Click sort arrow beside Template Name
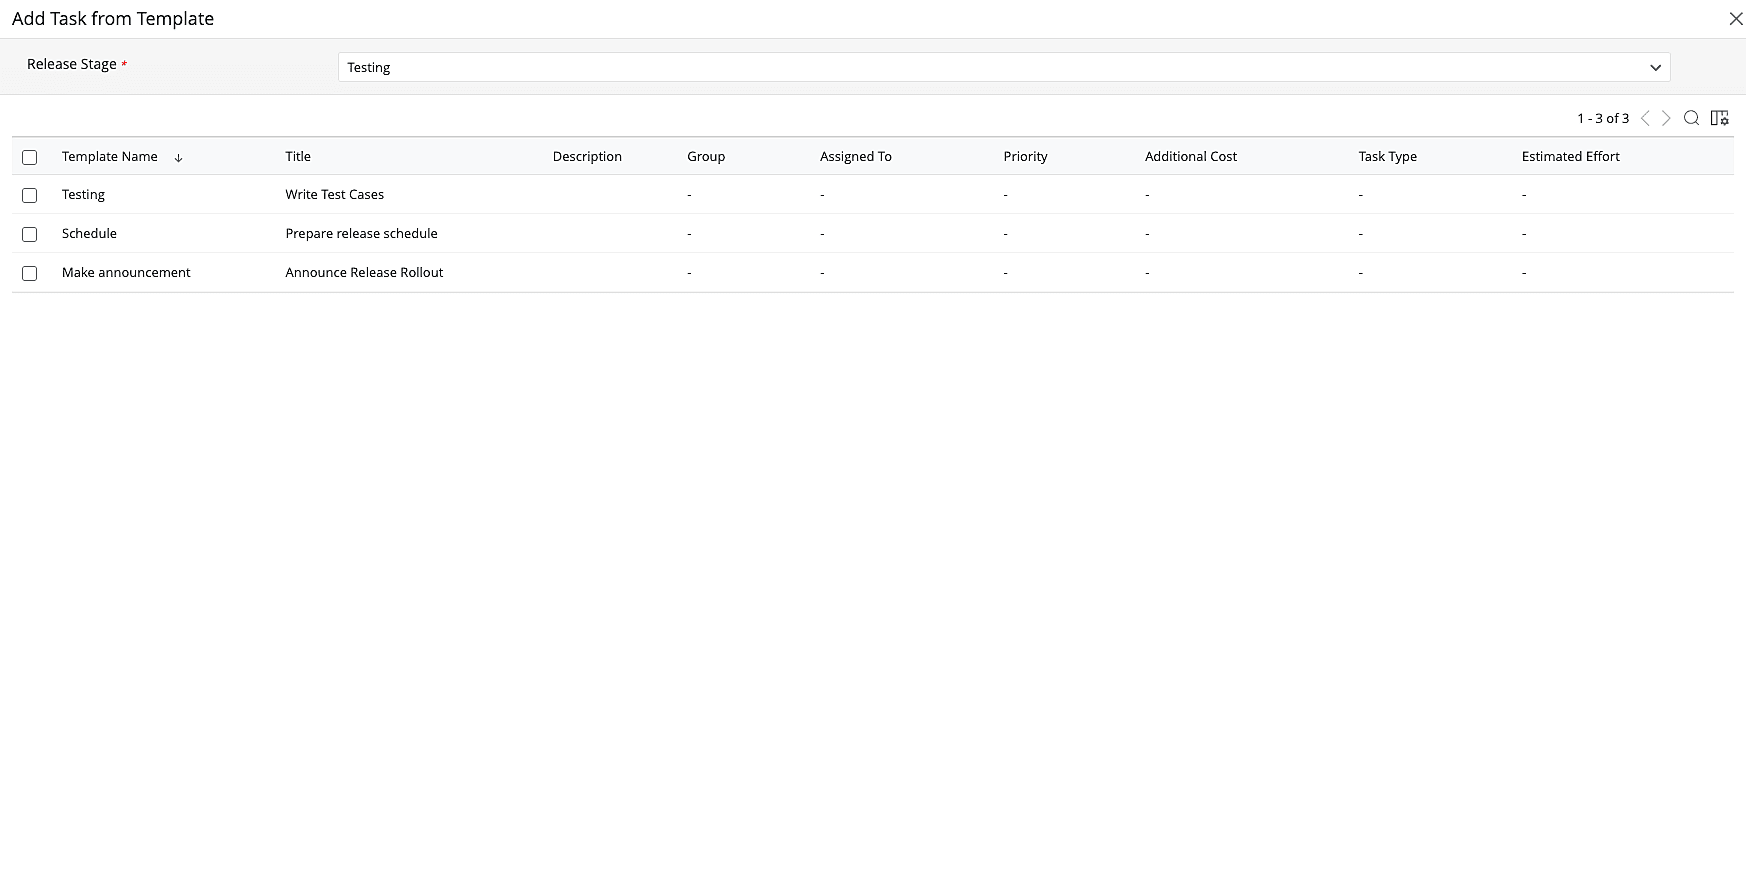Viewport: 1746px width, 892px height. pyautogui.click(x=178, y=157)
